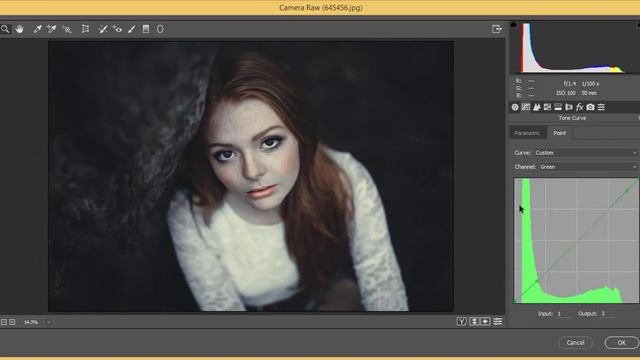The height and width of the screenshot is (360, 640).
Task: Click the Cancel button
Action: click(575, 342)
